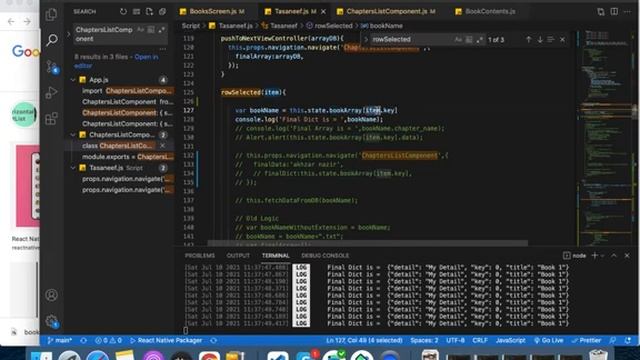Open the DEBUG CONSOLE panel tab
Screen dimensions: 640x360
tap(325, 256)
